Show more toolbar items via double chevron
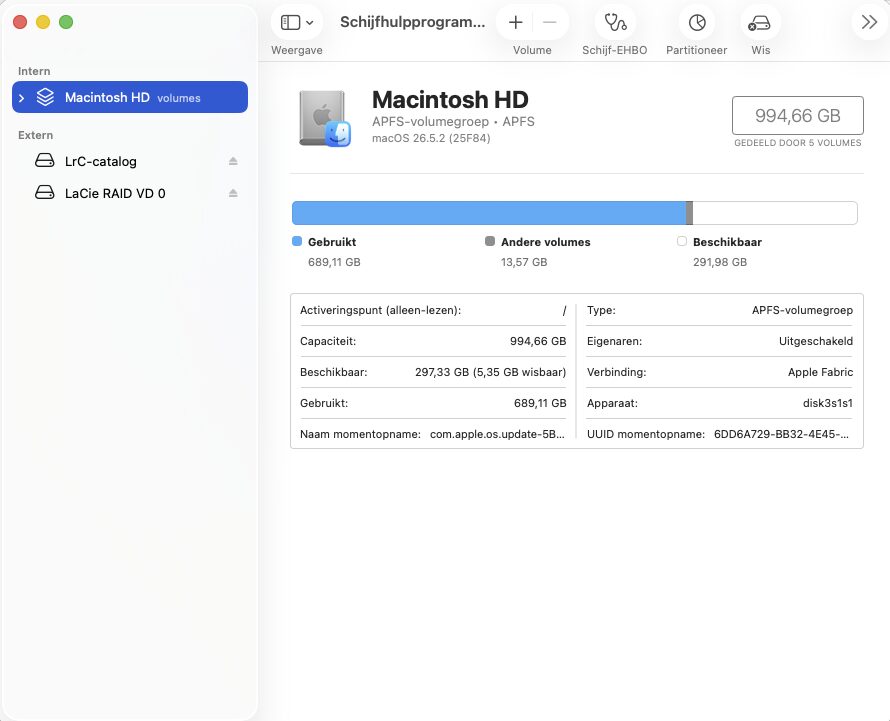 point(869,23)
